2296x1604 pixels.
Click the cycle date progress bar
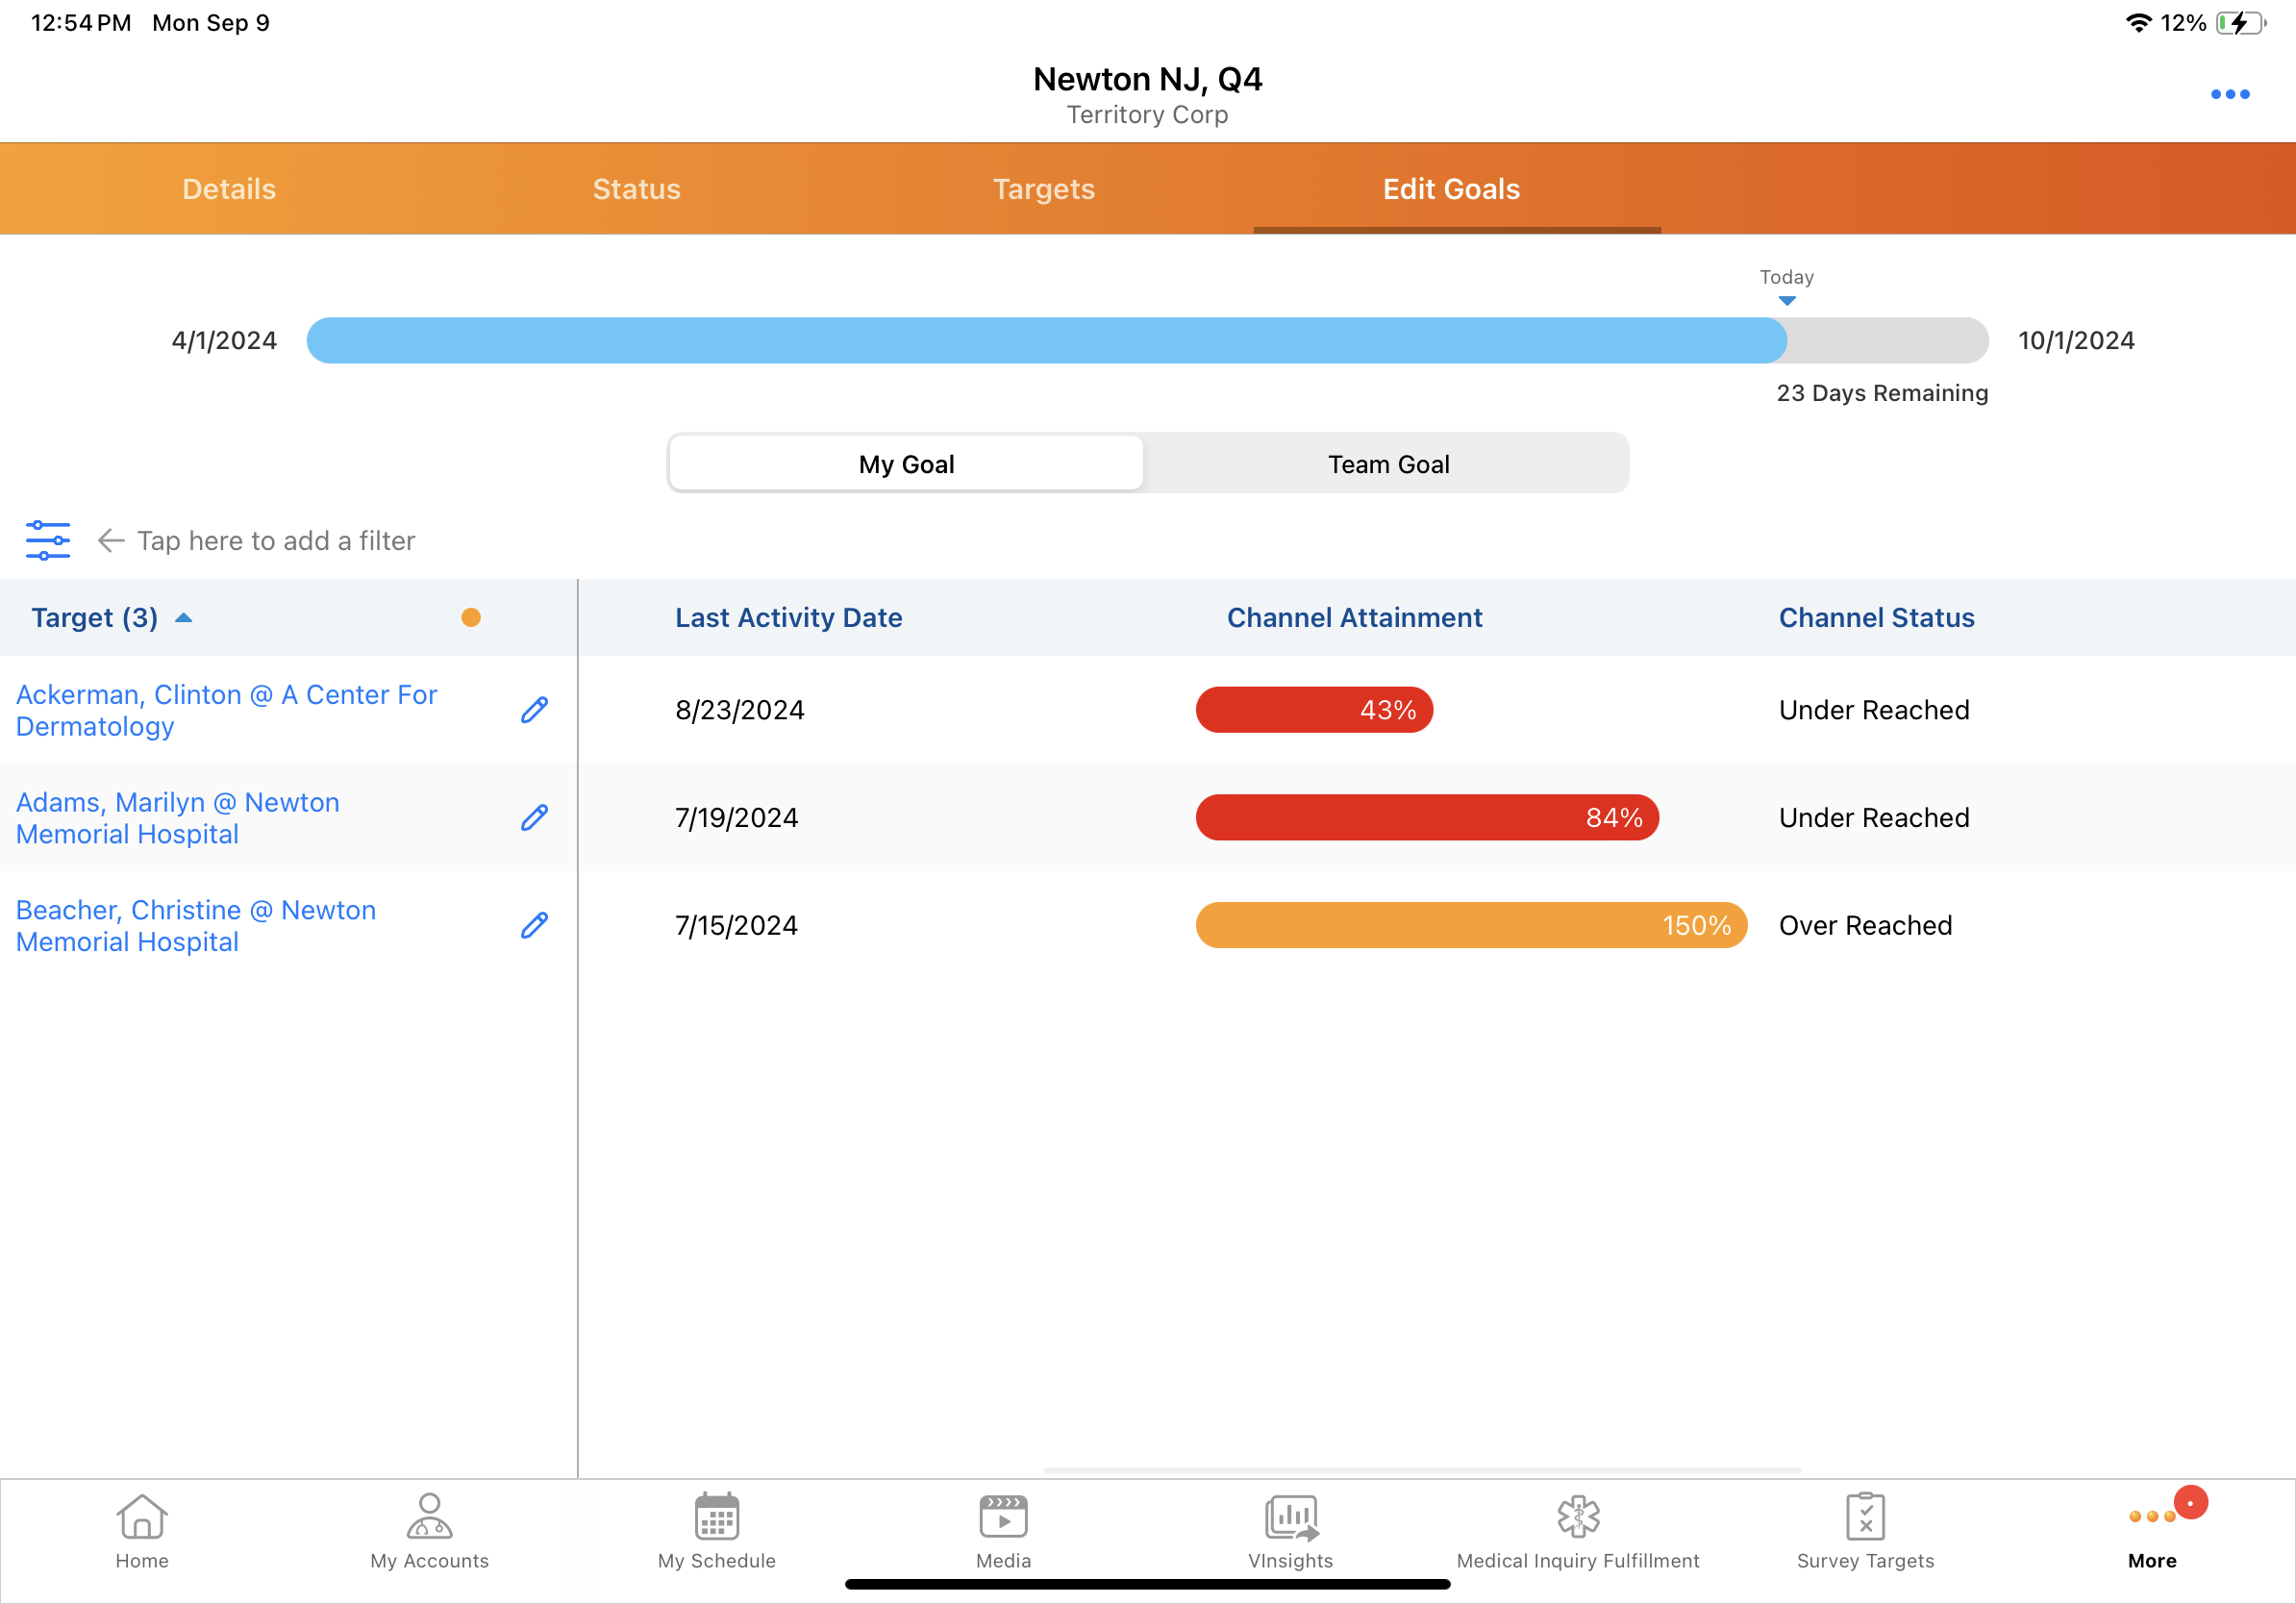pyautogui.click(x=1146, y=340)
